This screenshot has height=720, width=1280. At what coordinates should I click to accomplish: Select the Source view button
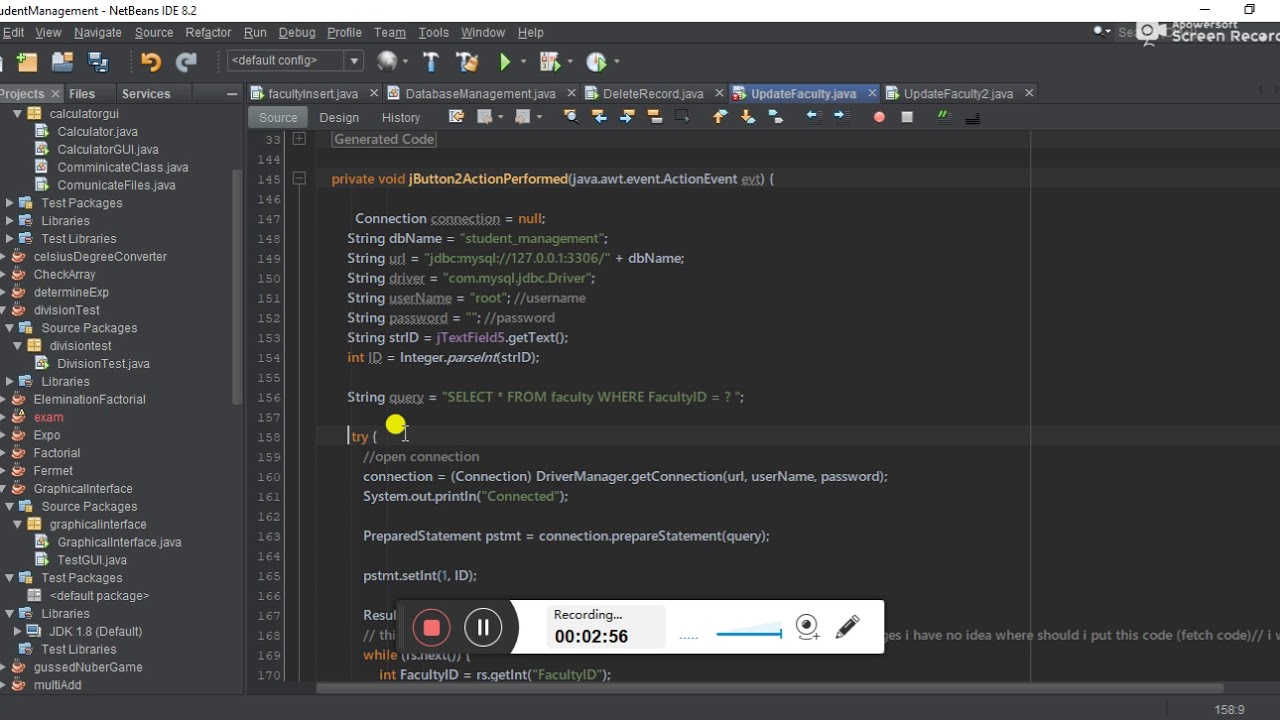278,117
